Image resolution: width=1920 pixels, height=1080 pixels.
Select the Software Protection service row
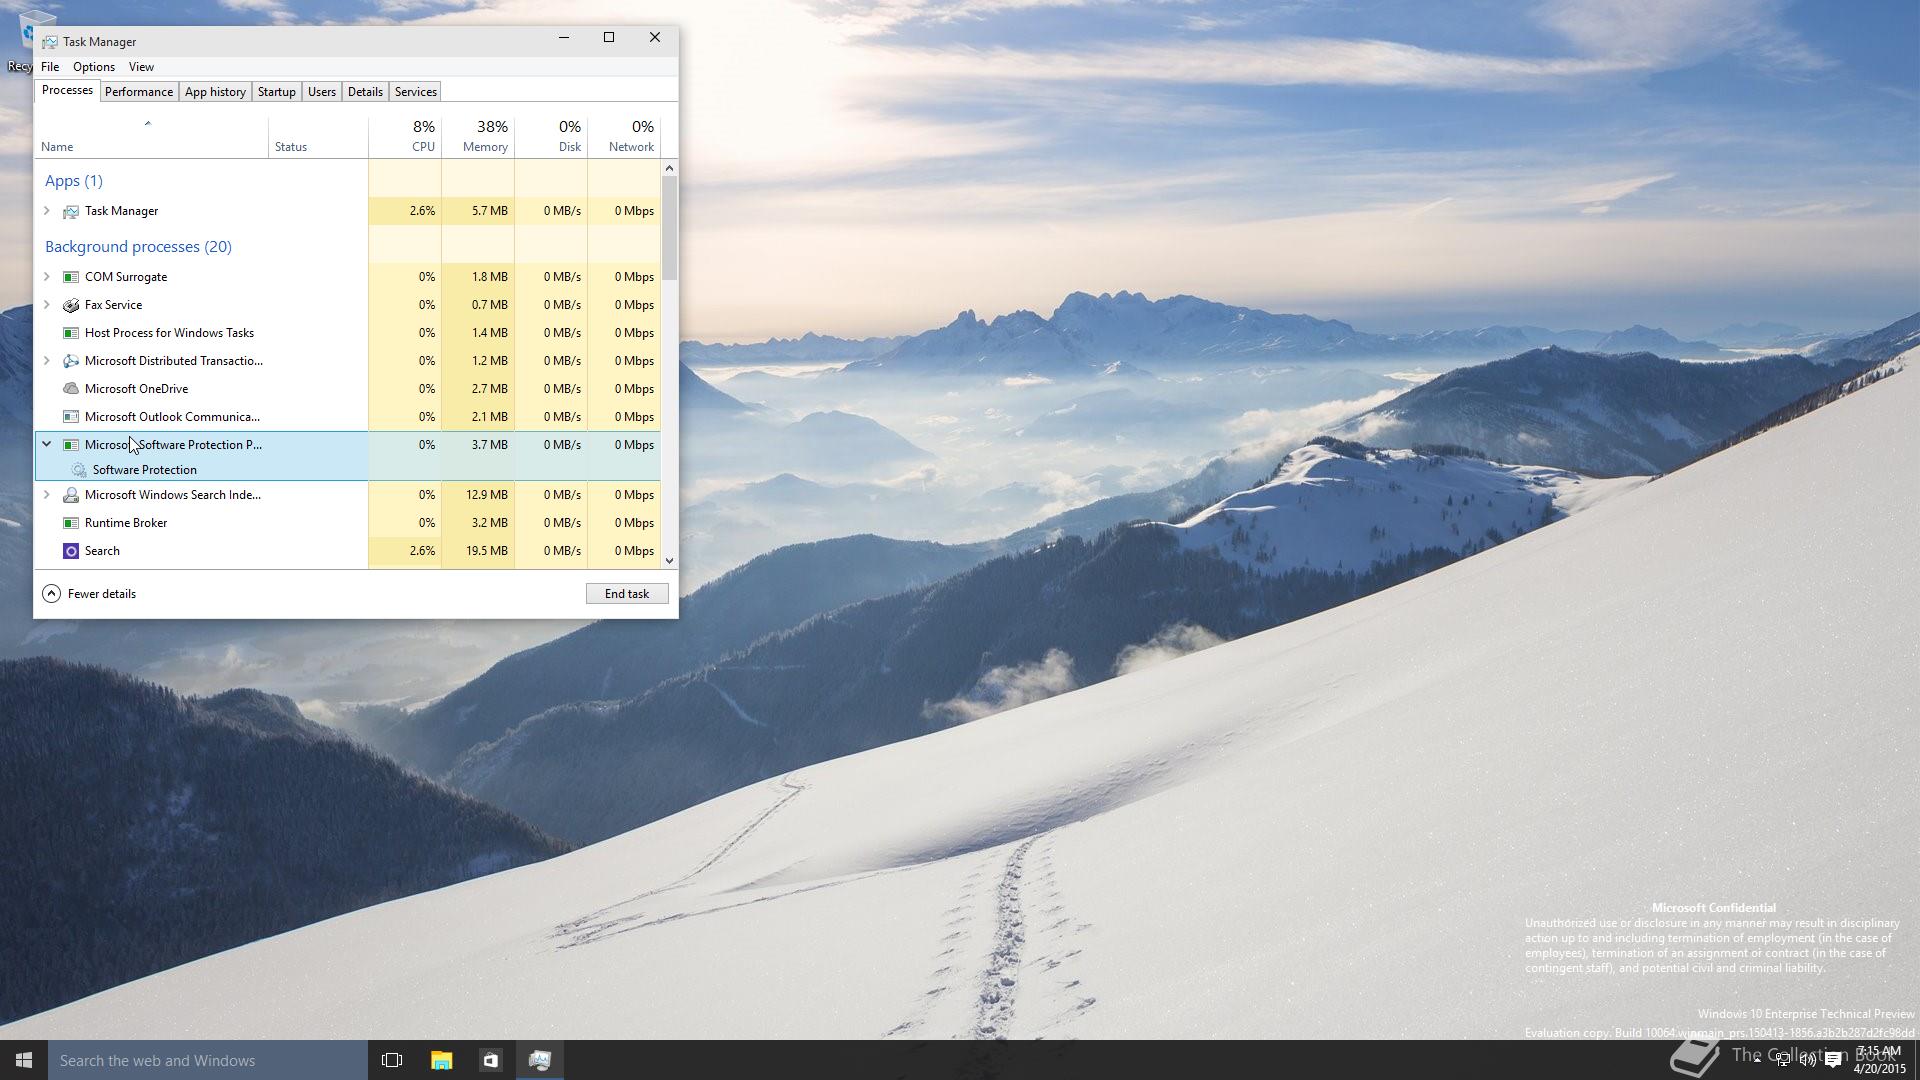point(348,470)
